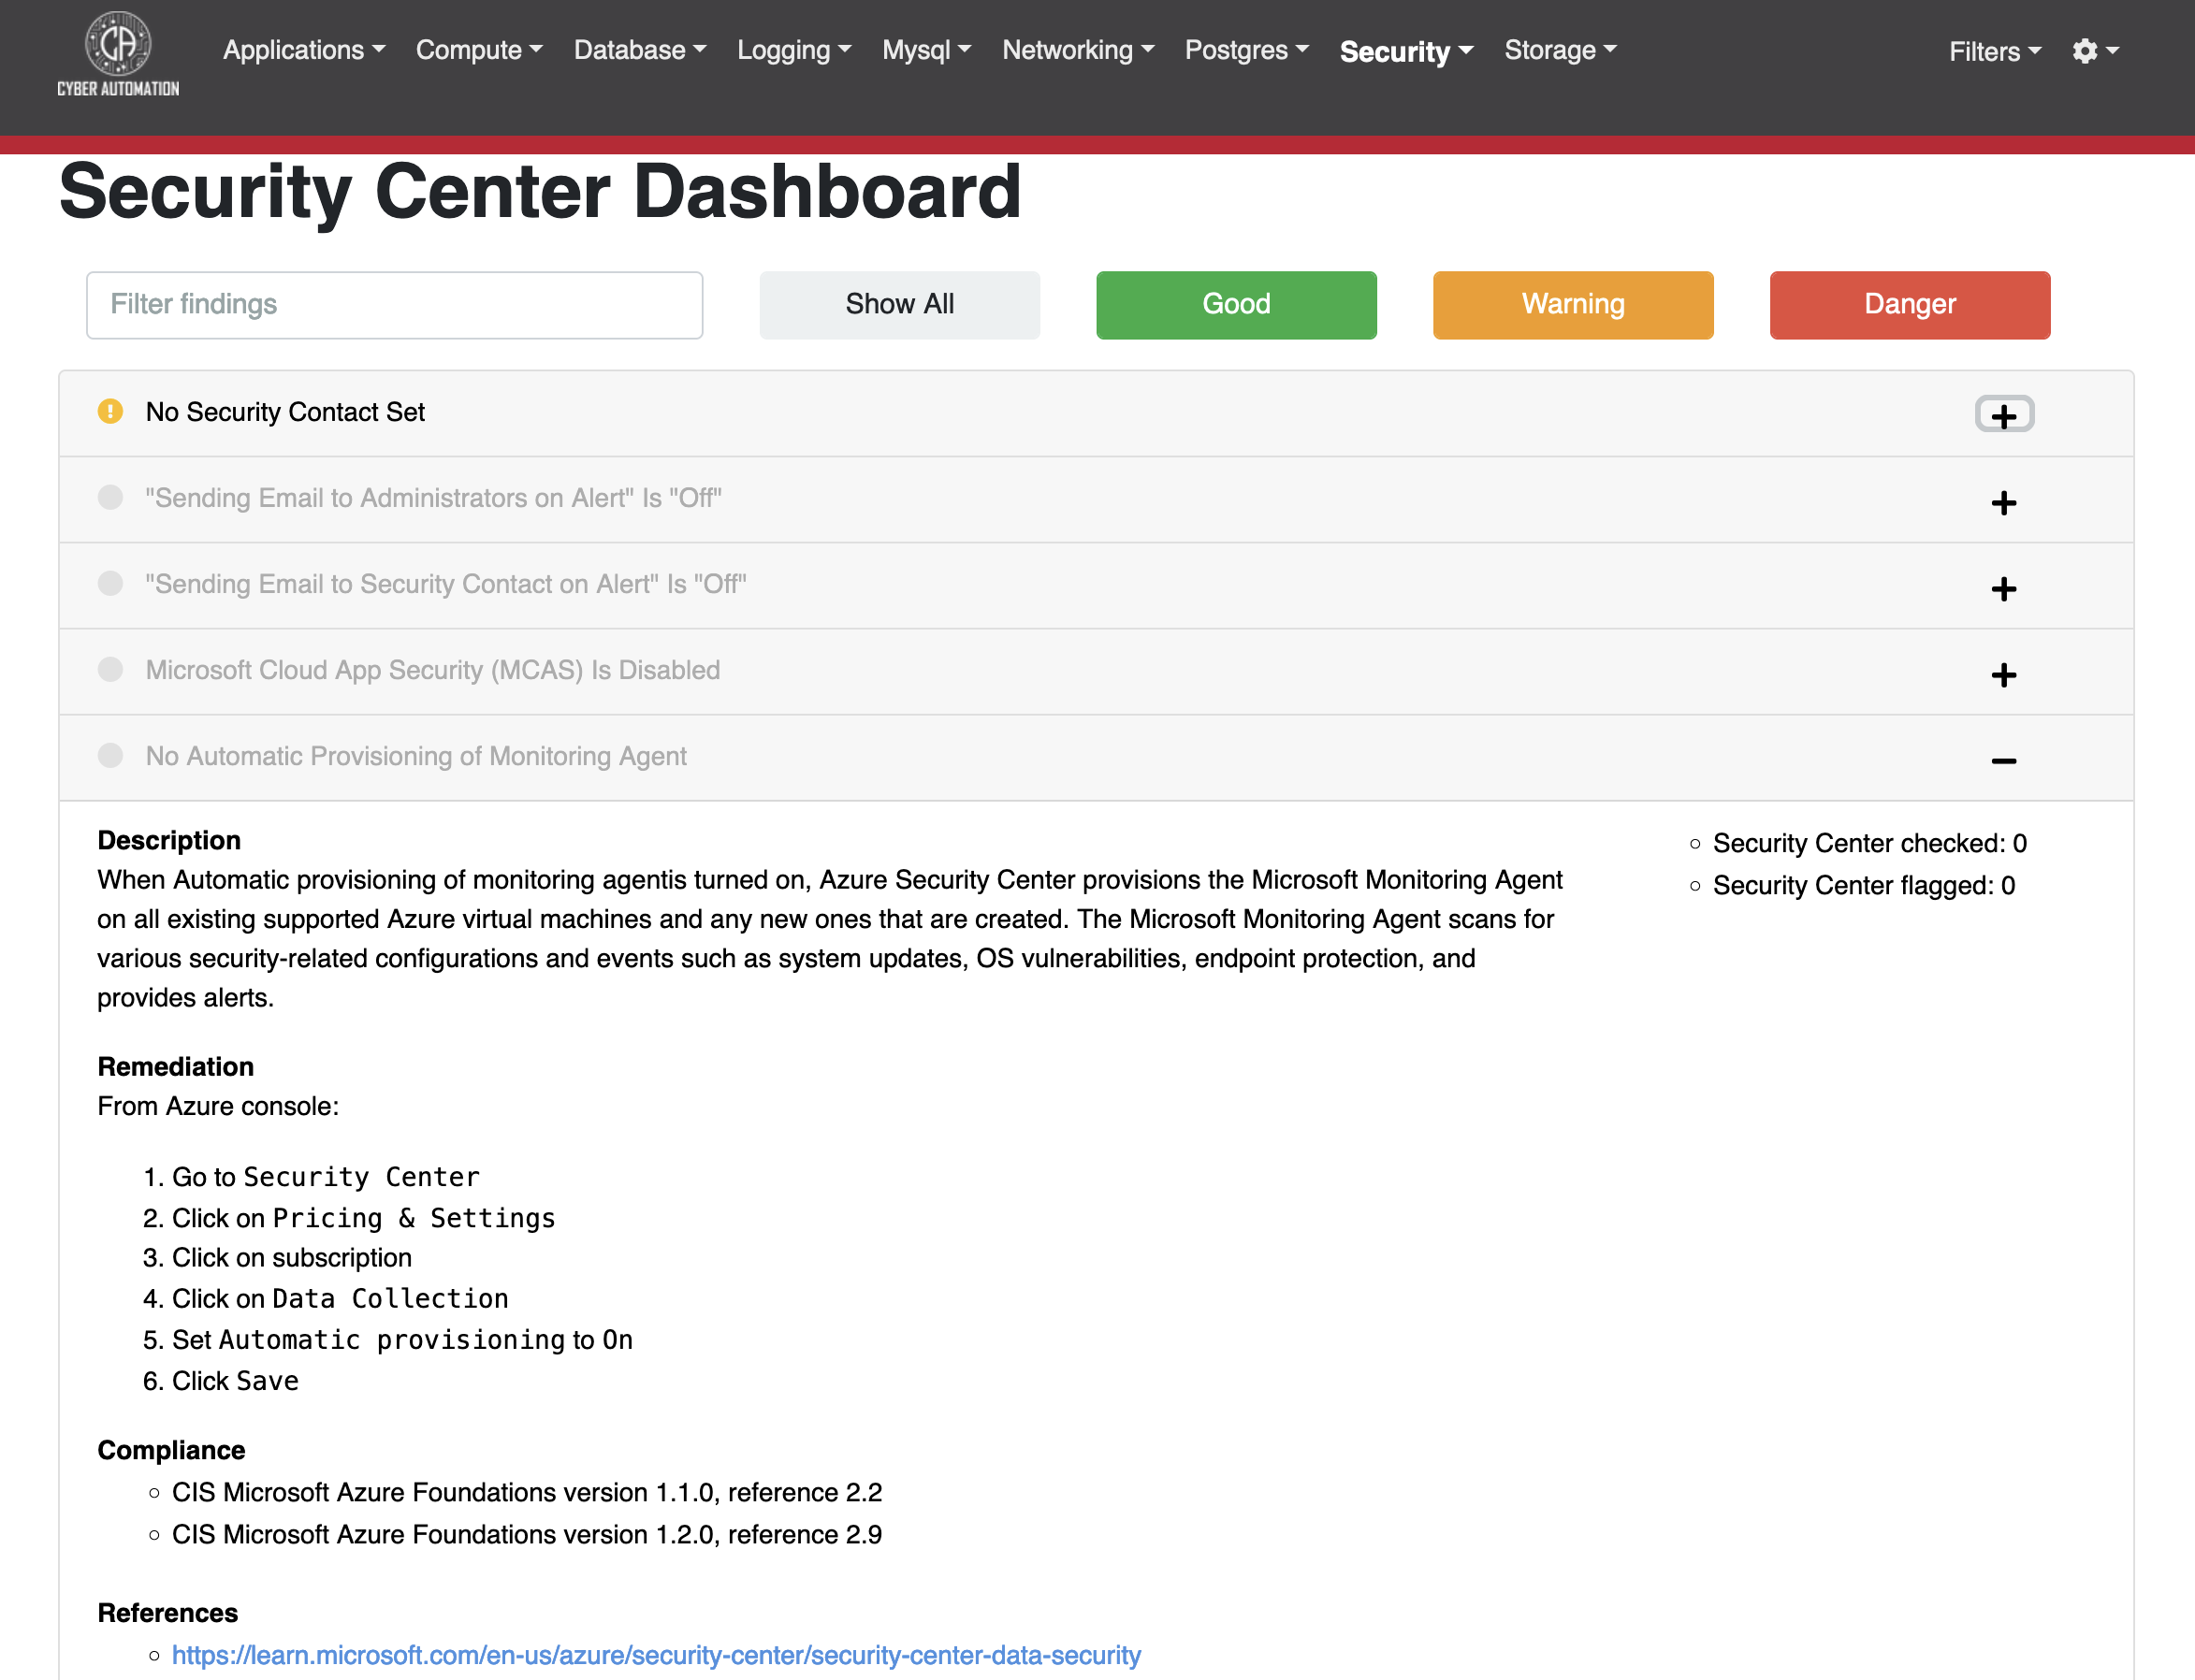Viewport: 2195px width, 1680px height.
Task: Click the References heading
Action: tap(167, 1613)
